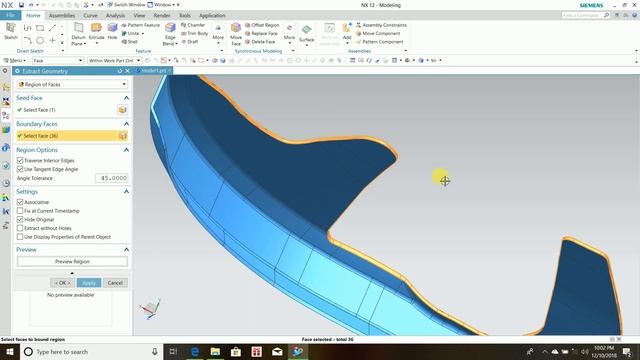
Task: Switch to the Curve tab
Action: pyautogui.click(x=90, y=16)
